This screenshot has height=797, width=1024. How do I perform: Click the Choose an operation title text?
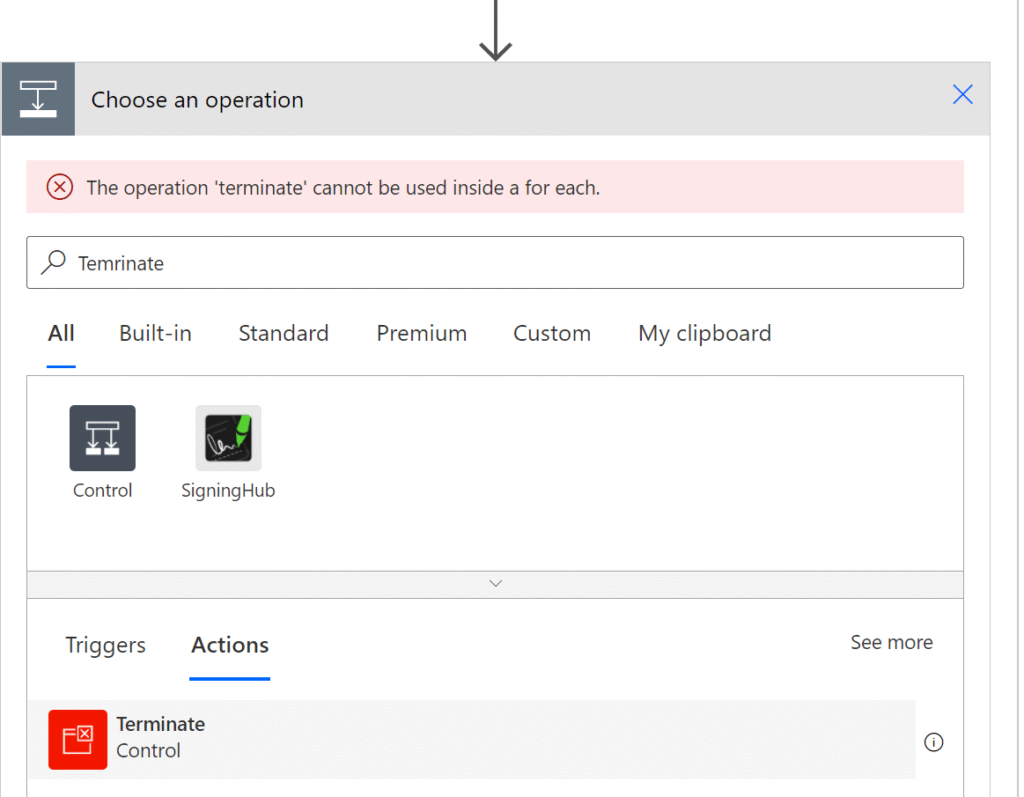coord(197,100)
